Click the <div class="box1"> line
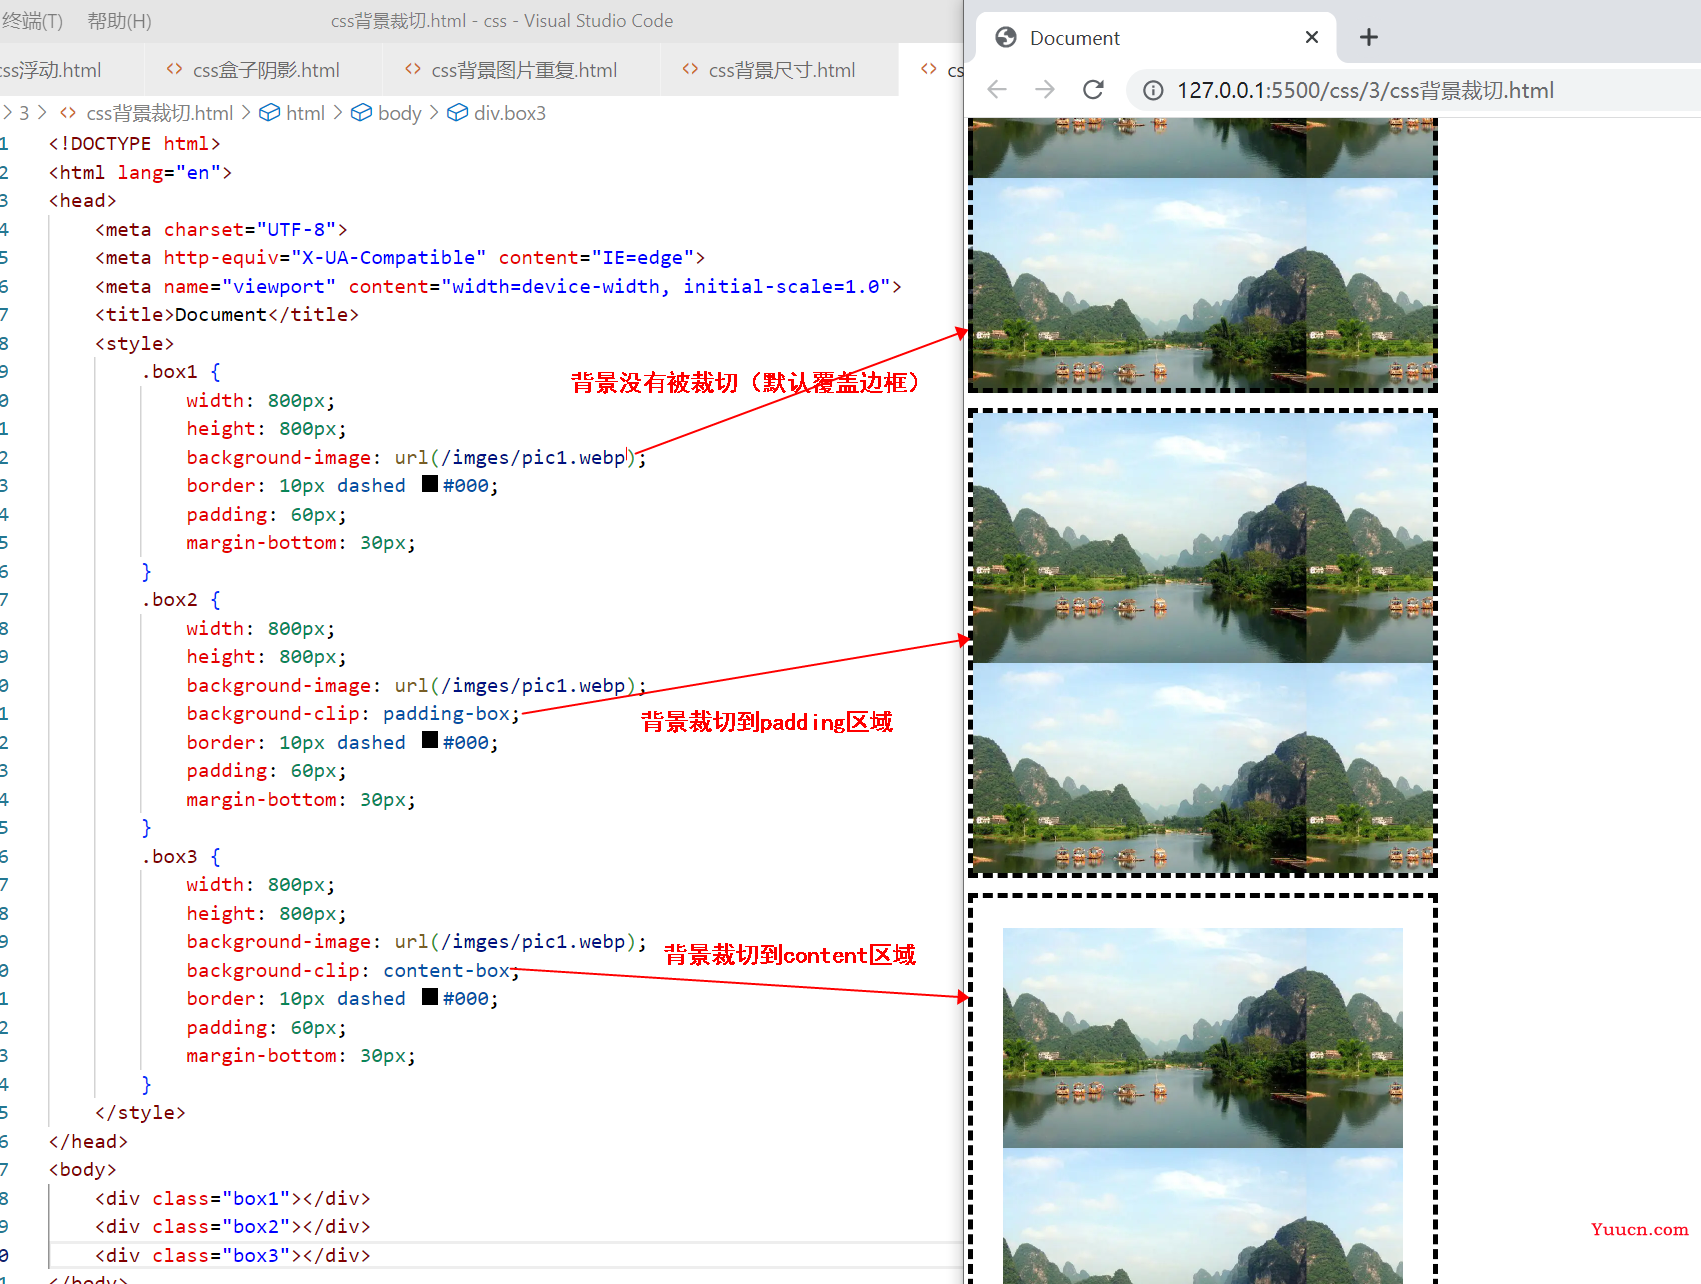 tap(232, 1198)
